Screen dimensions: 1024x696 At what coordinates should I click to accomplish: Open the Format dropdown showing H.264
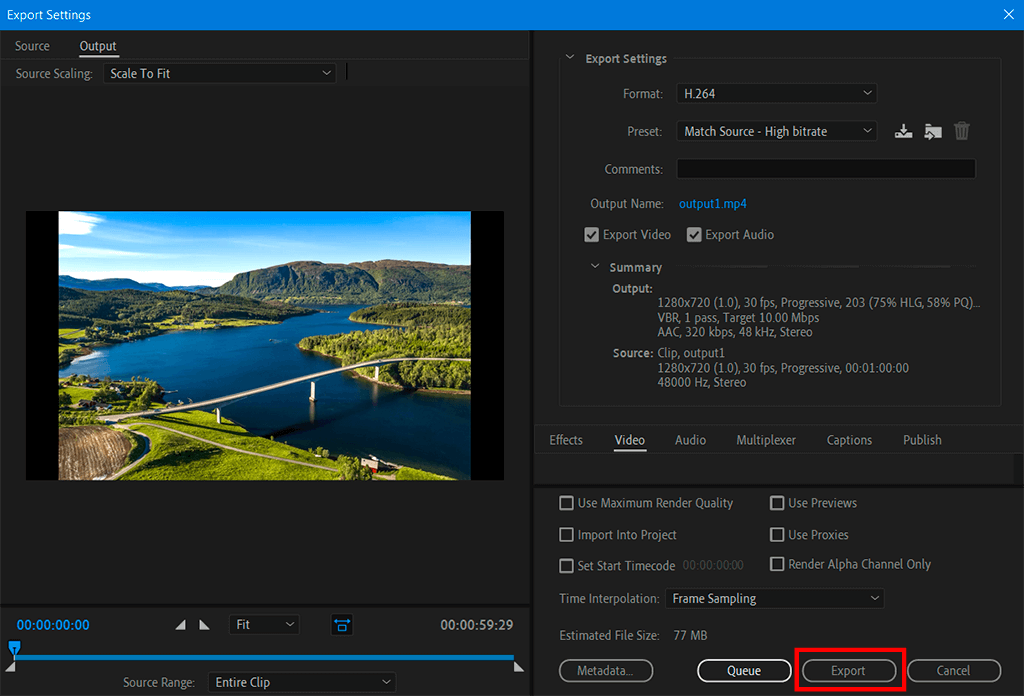click(x=776, y=94)
